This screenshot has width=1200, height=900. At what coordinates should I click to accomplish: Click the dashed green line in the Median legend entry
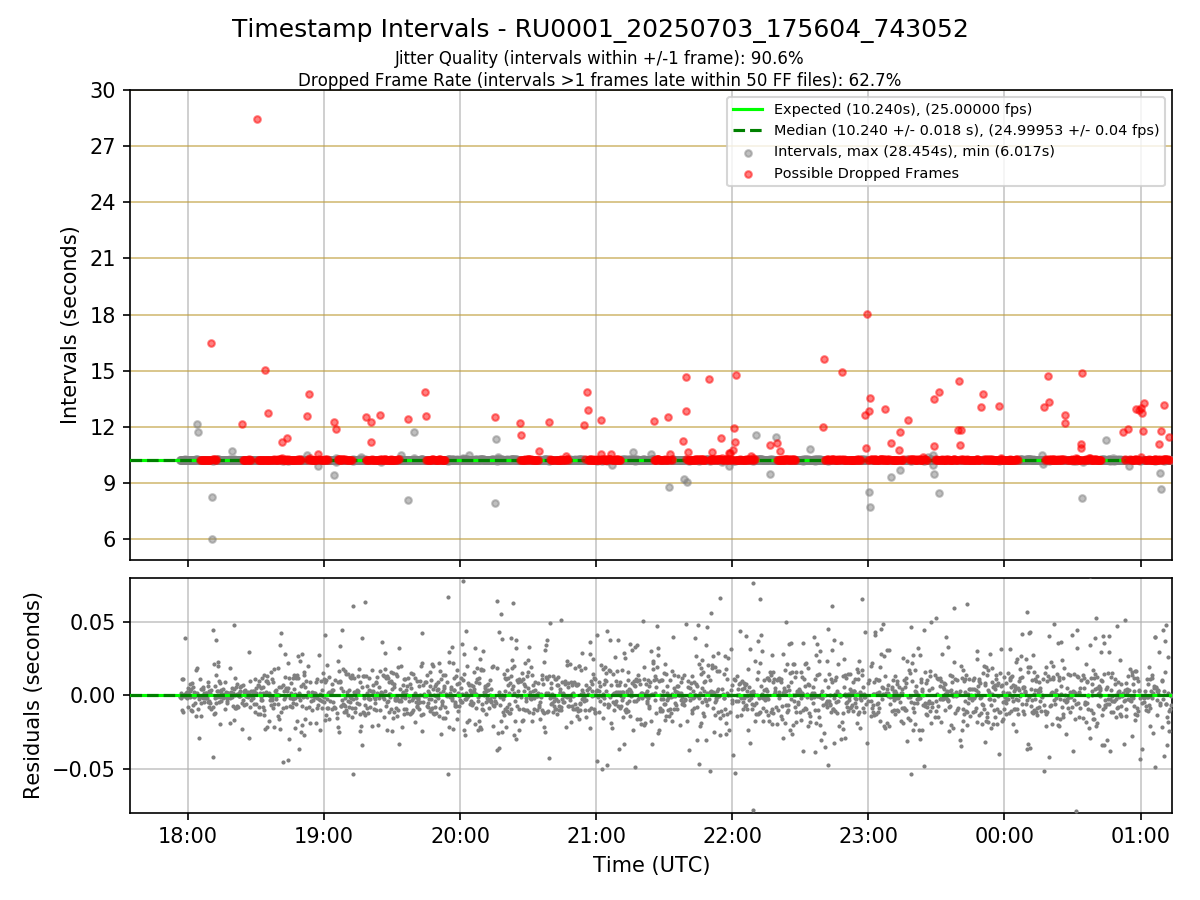point(750,130)
